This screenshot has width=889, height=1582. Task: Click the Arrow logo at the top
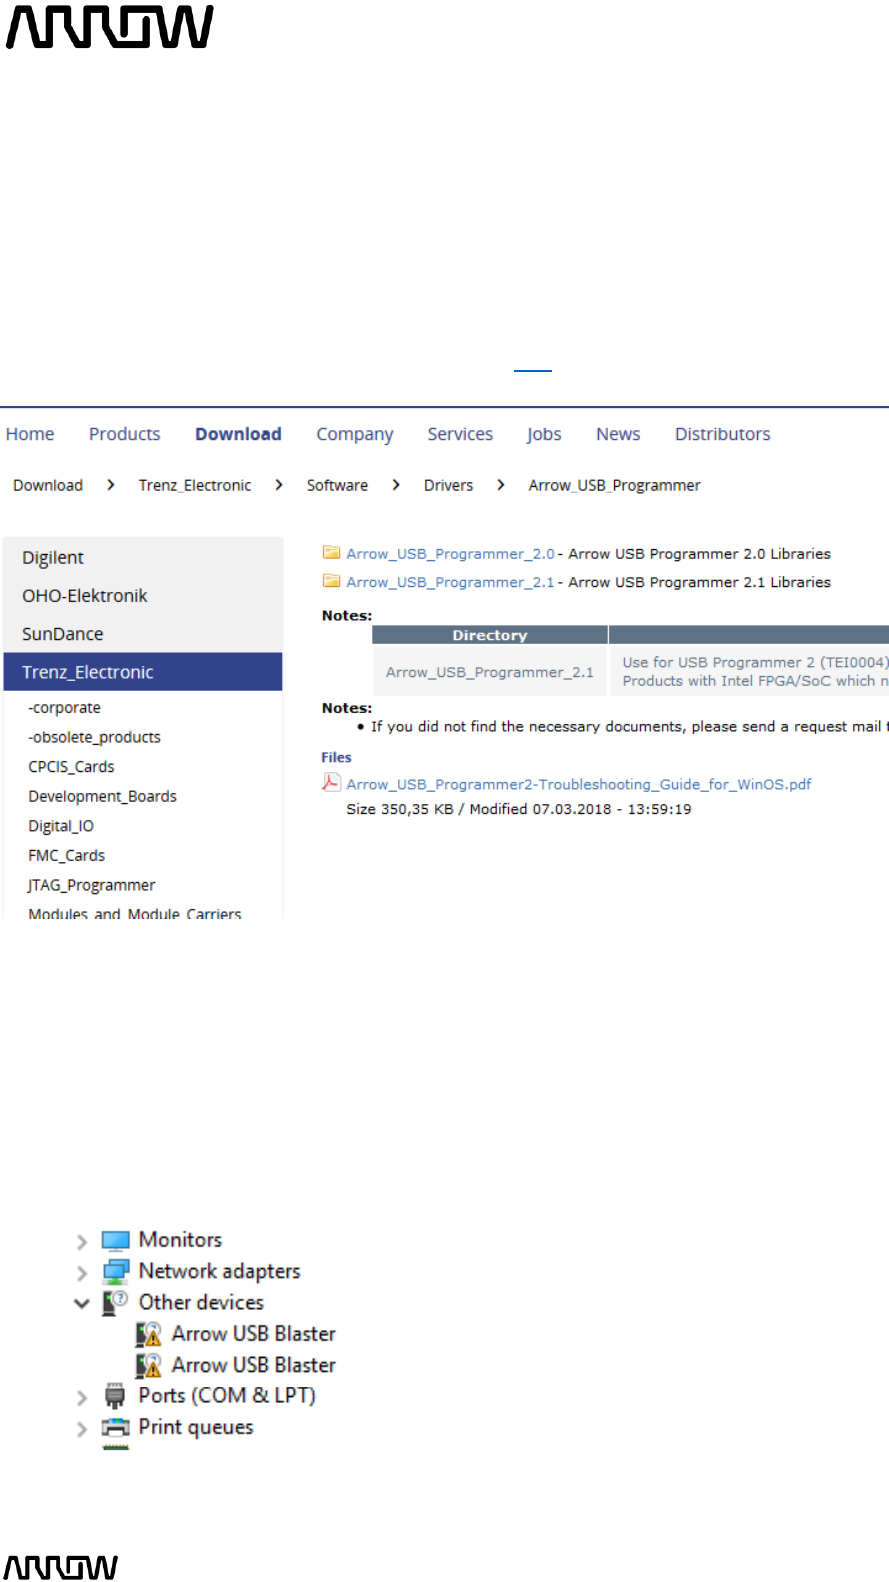pyautogui.click(x=110, y=27)
